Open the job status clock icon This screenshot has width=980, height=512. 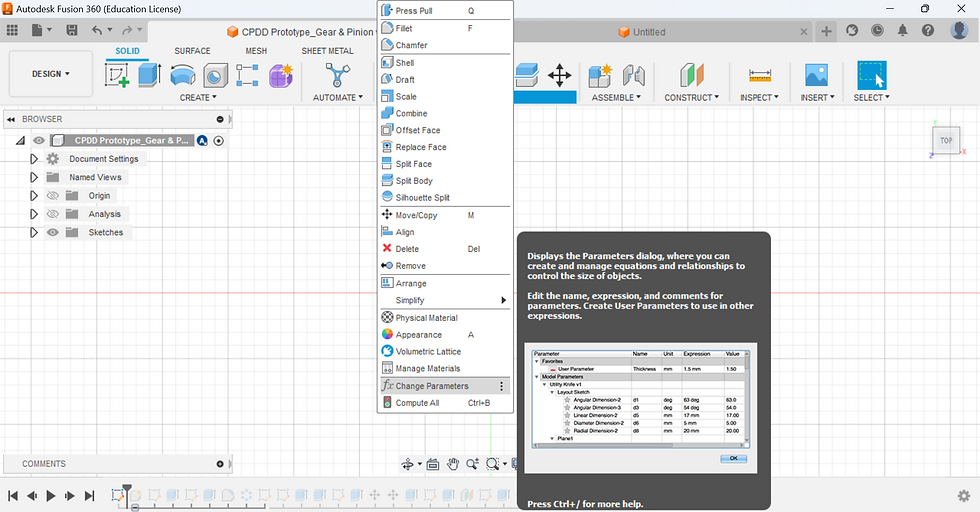click(878, 30)
